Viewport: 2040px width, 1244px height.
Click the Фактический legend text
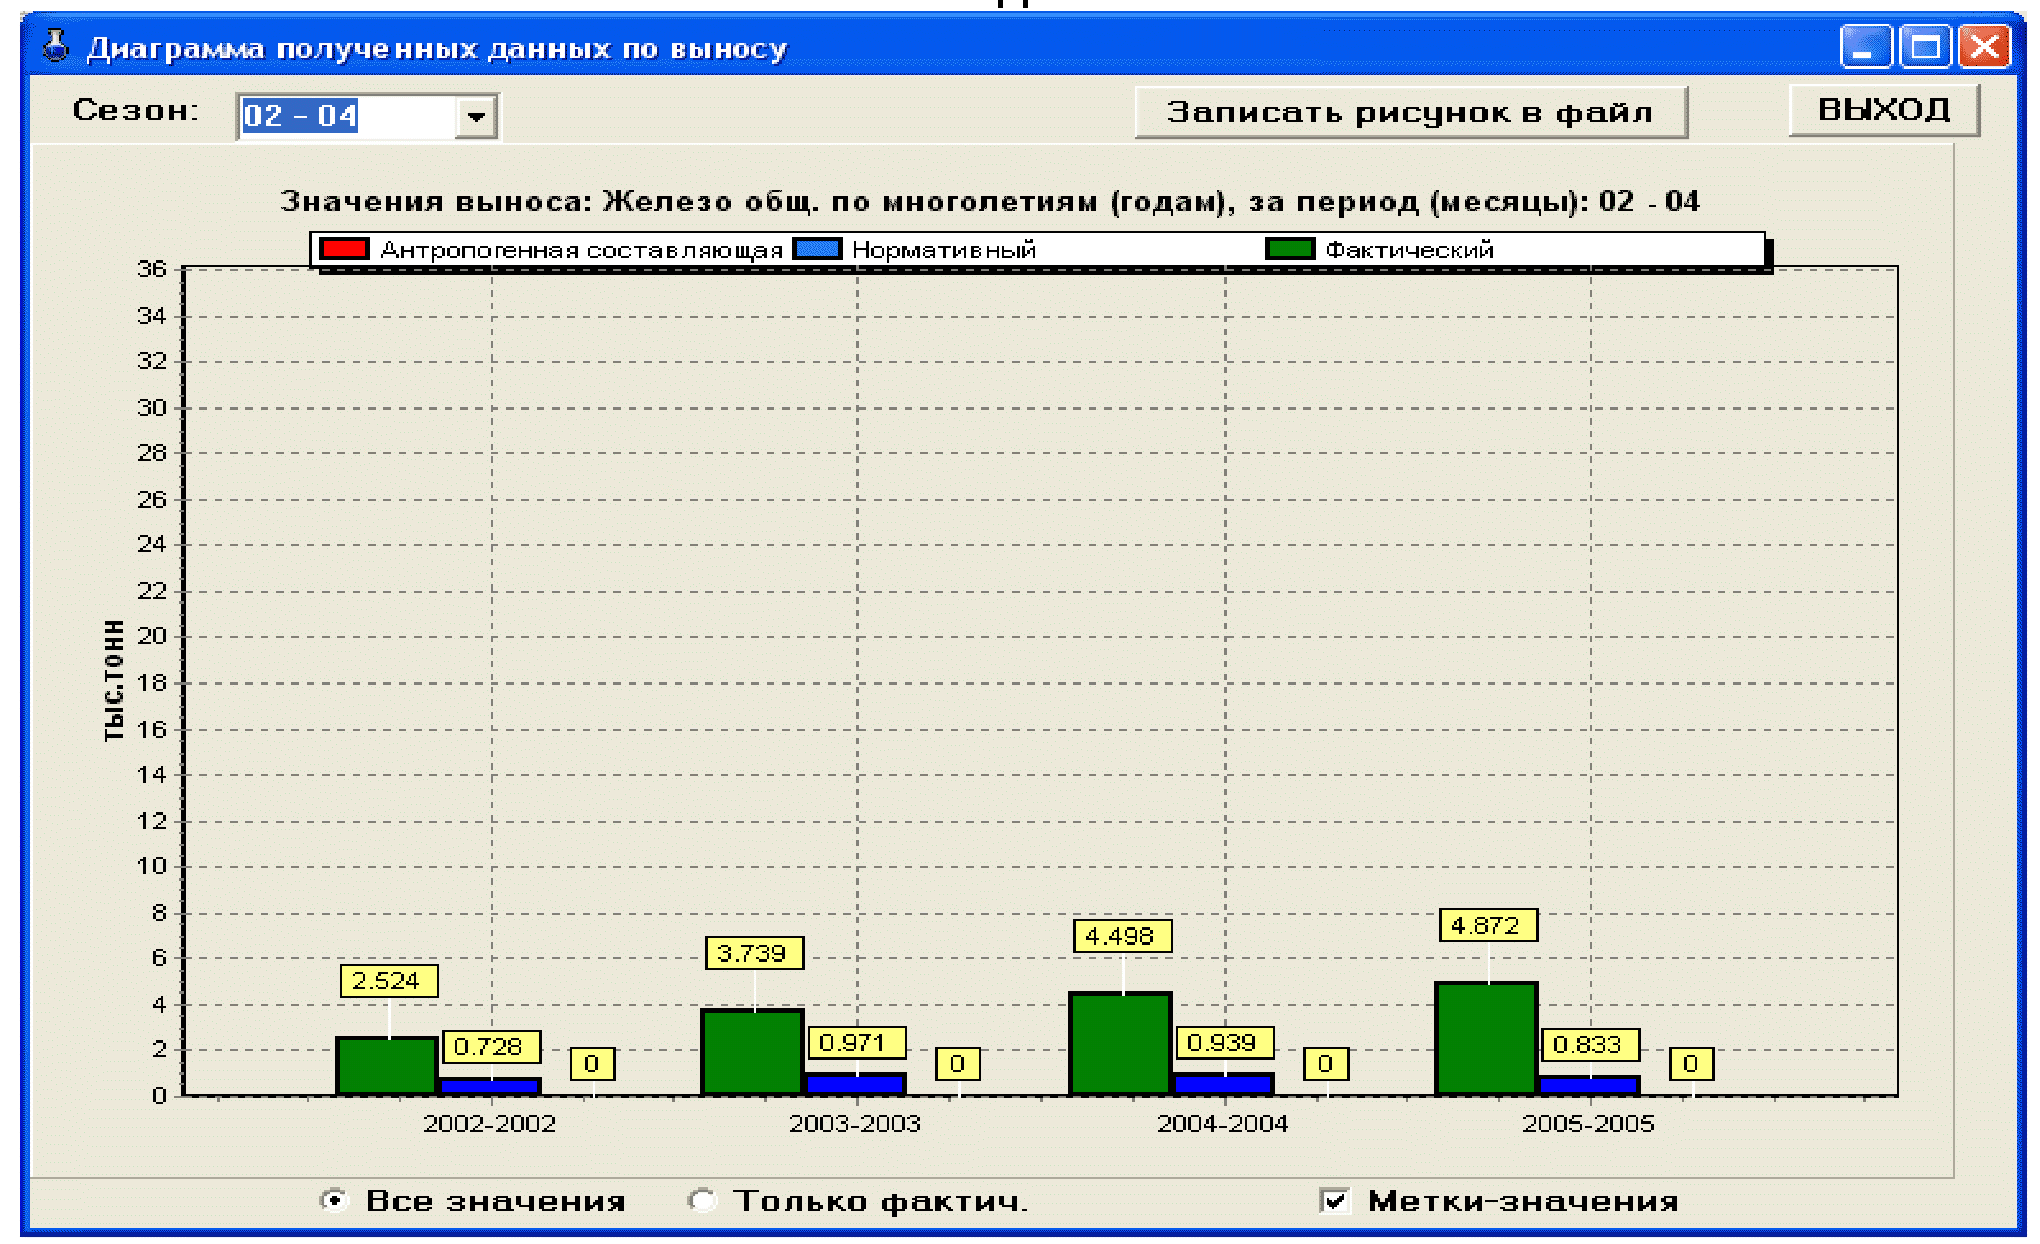[x=1410, y=250]
